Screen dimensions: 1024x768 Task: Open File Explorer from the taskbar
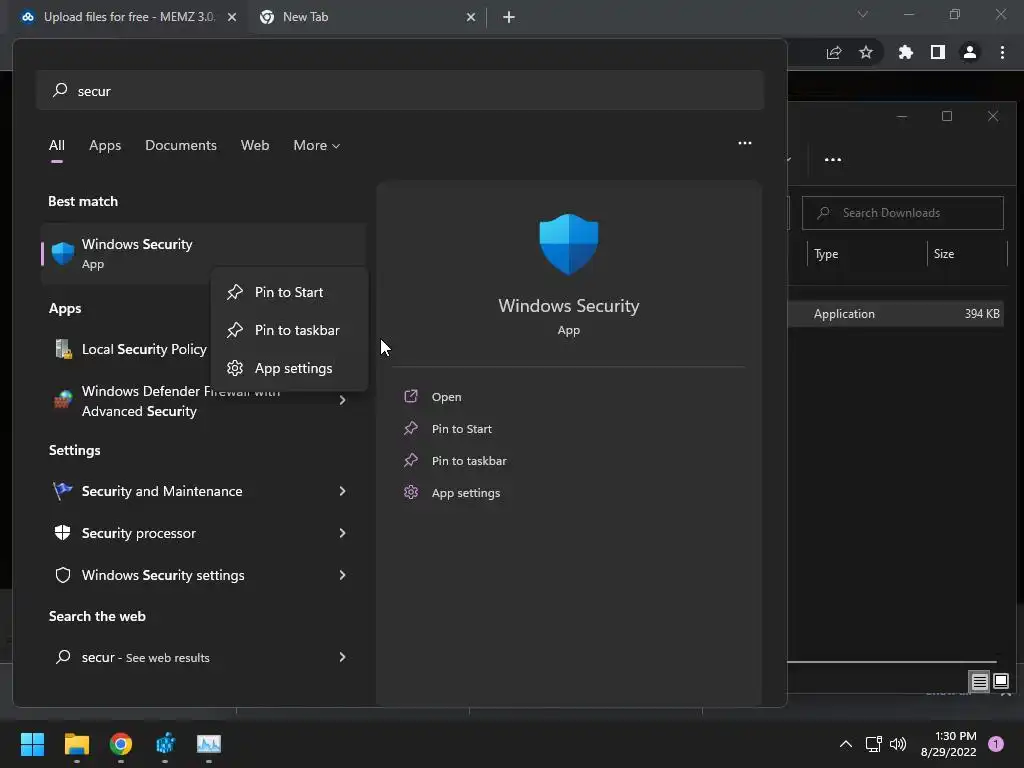tap(76, 744)
